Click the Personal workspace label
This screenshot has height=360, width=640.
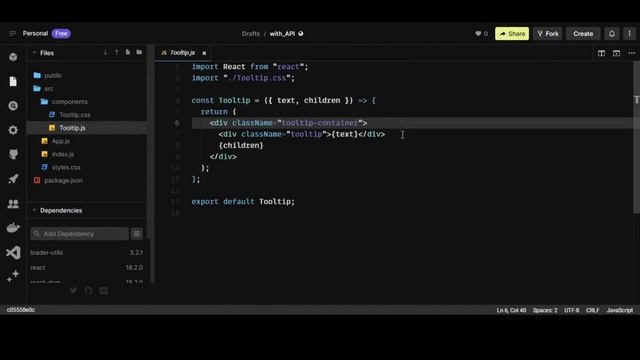35,33
